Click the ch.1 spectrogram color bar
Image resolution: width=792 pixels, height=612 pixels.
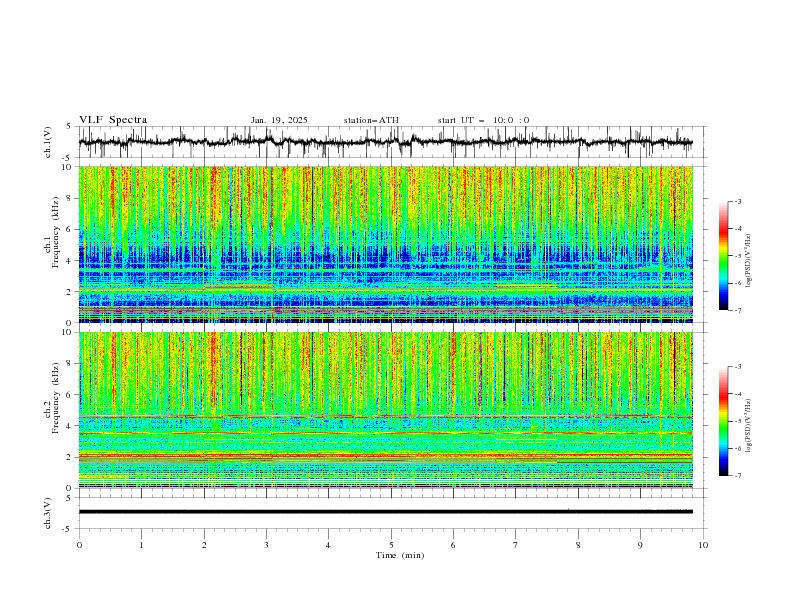(723, 256)
